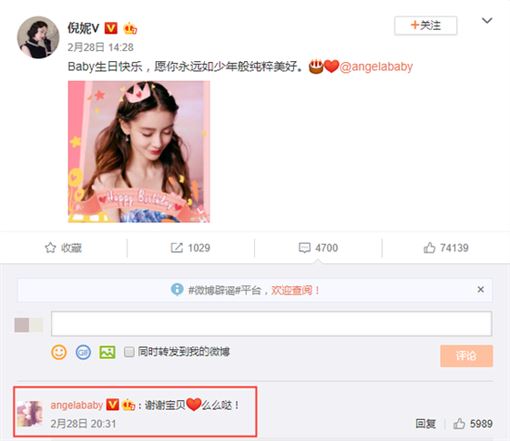The width and height of the screenshot is (510, 441).
Task: Click the star favorite (收藏) icon
Action: click(50, 248)
